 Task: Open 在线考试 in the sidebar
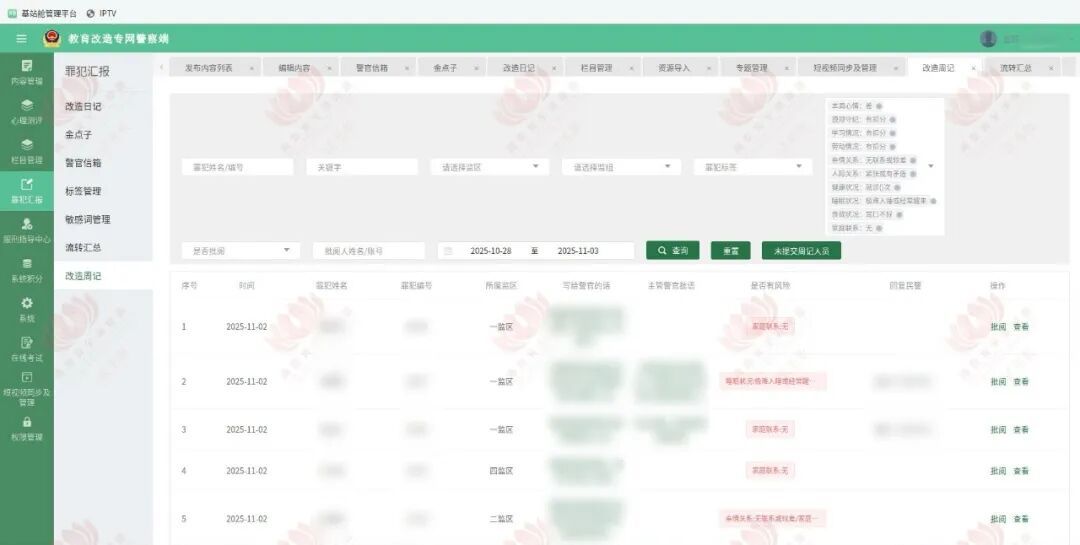pyautogui.click(x=27, y=349)
